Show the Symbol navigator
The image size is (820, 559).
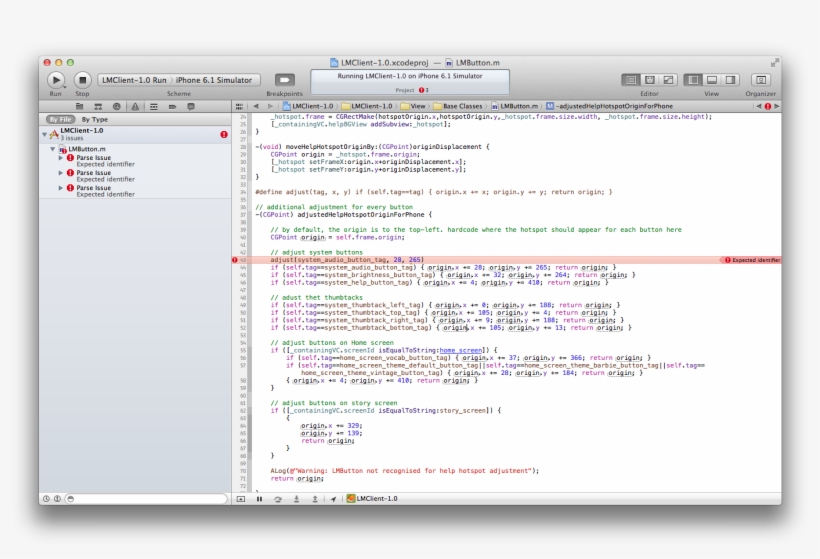(x=98, y=106)
